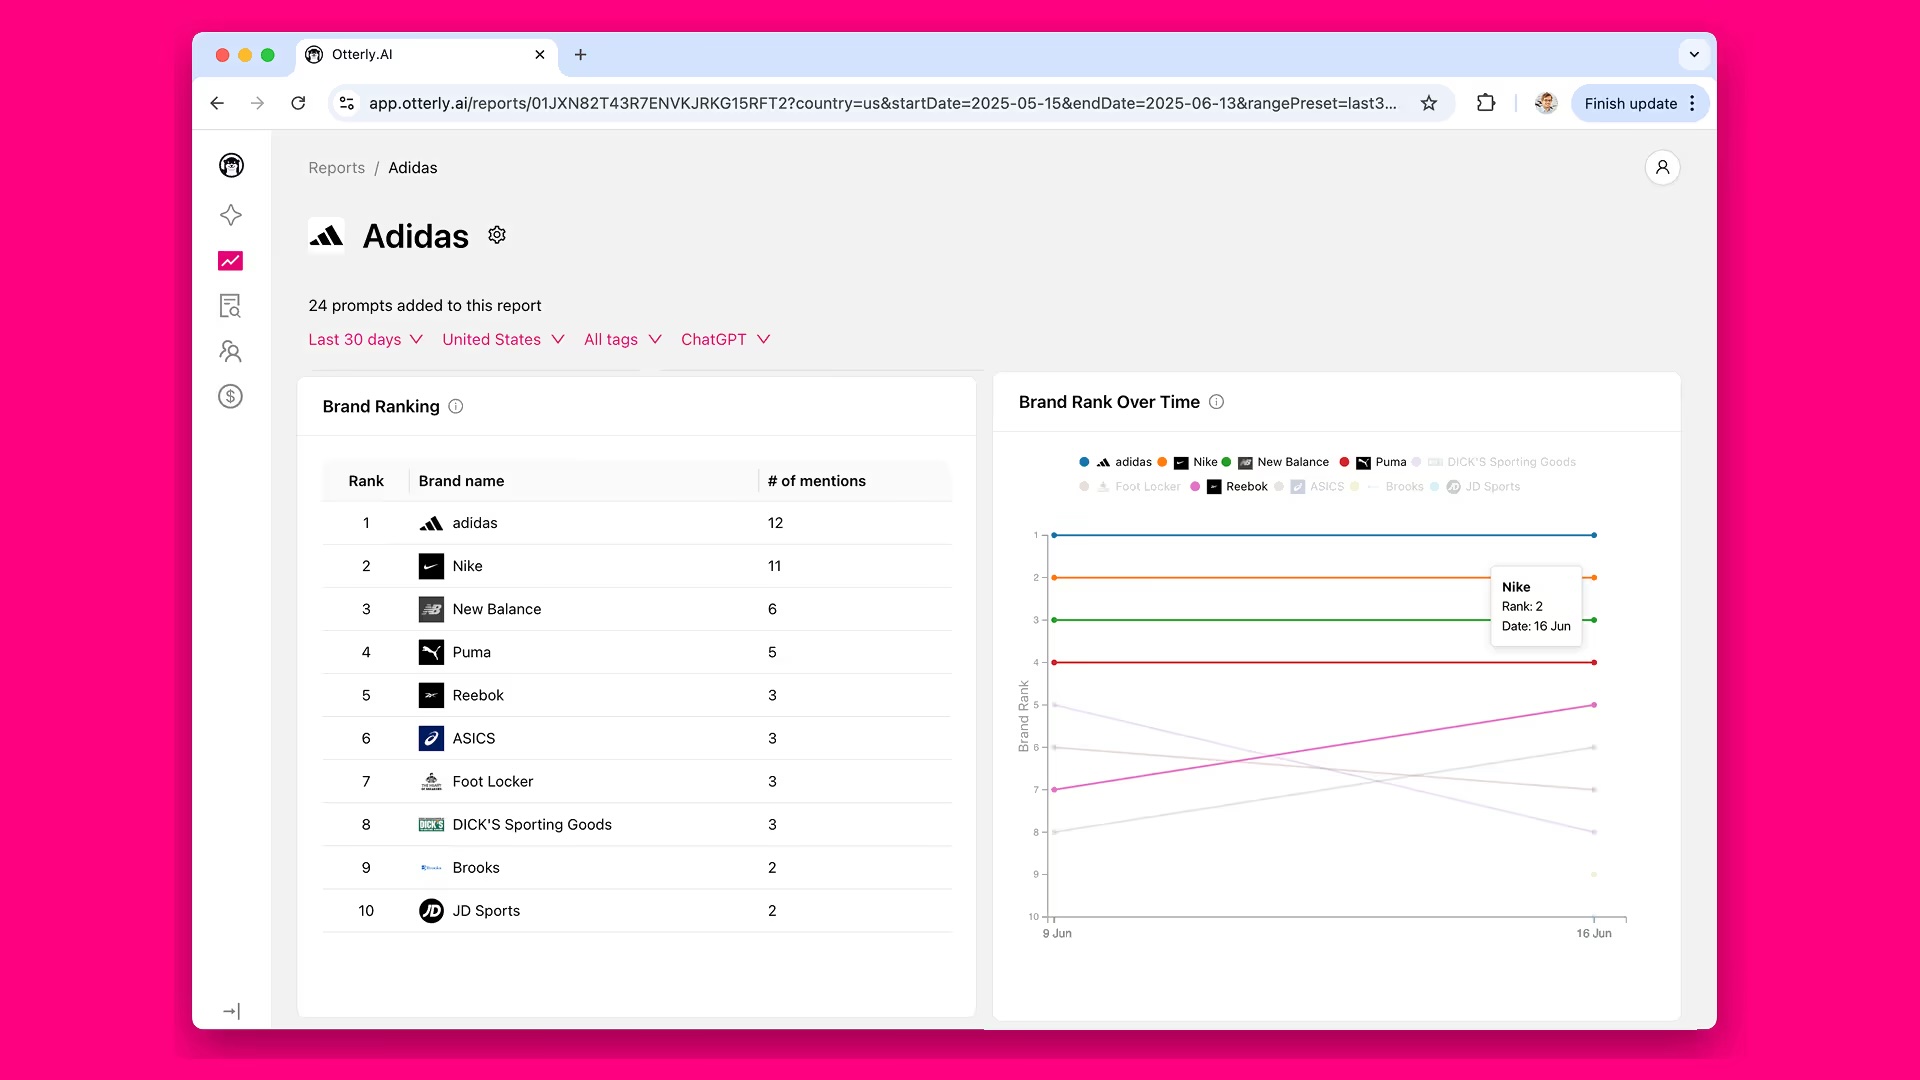The image size is (1920, 1080).
Task: Go to Reports breadcrumb link
Action: 336,168
